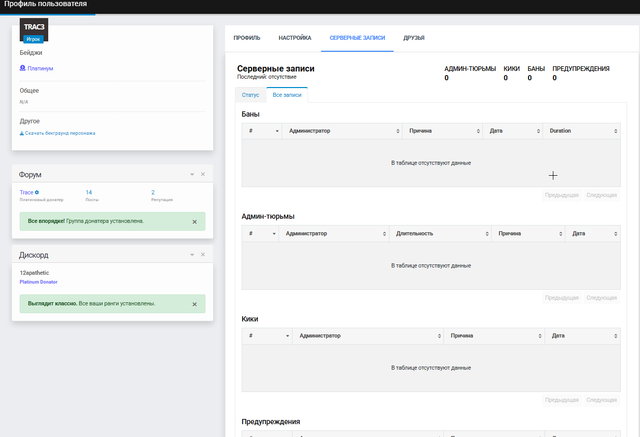Sort Админ-тюрьмы table by Длительность
Viewport: 640px width, 437px height.
click(x=440, y=233)
